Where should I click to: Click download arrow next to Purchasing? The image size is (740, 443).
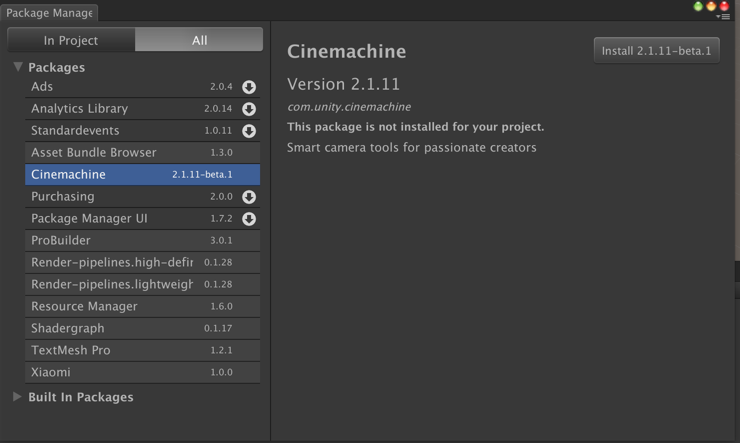249,197
